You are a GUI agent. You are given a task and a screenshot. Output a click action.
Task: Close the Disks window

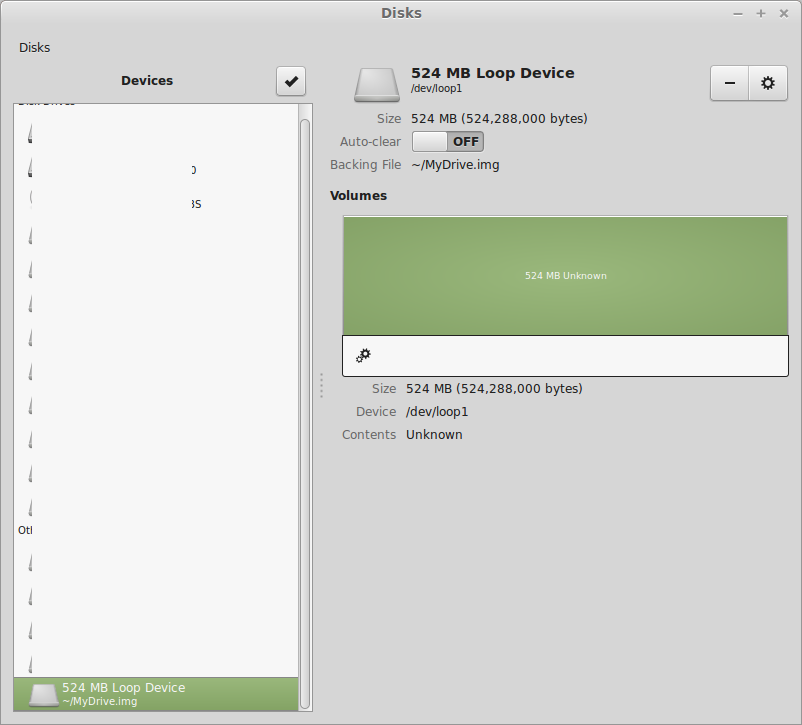[783, 13]
